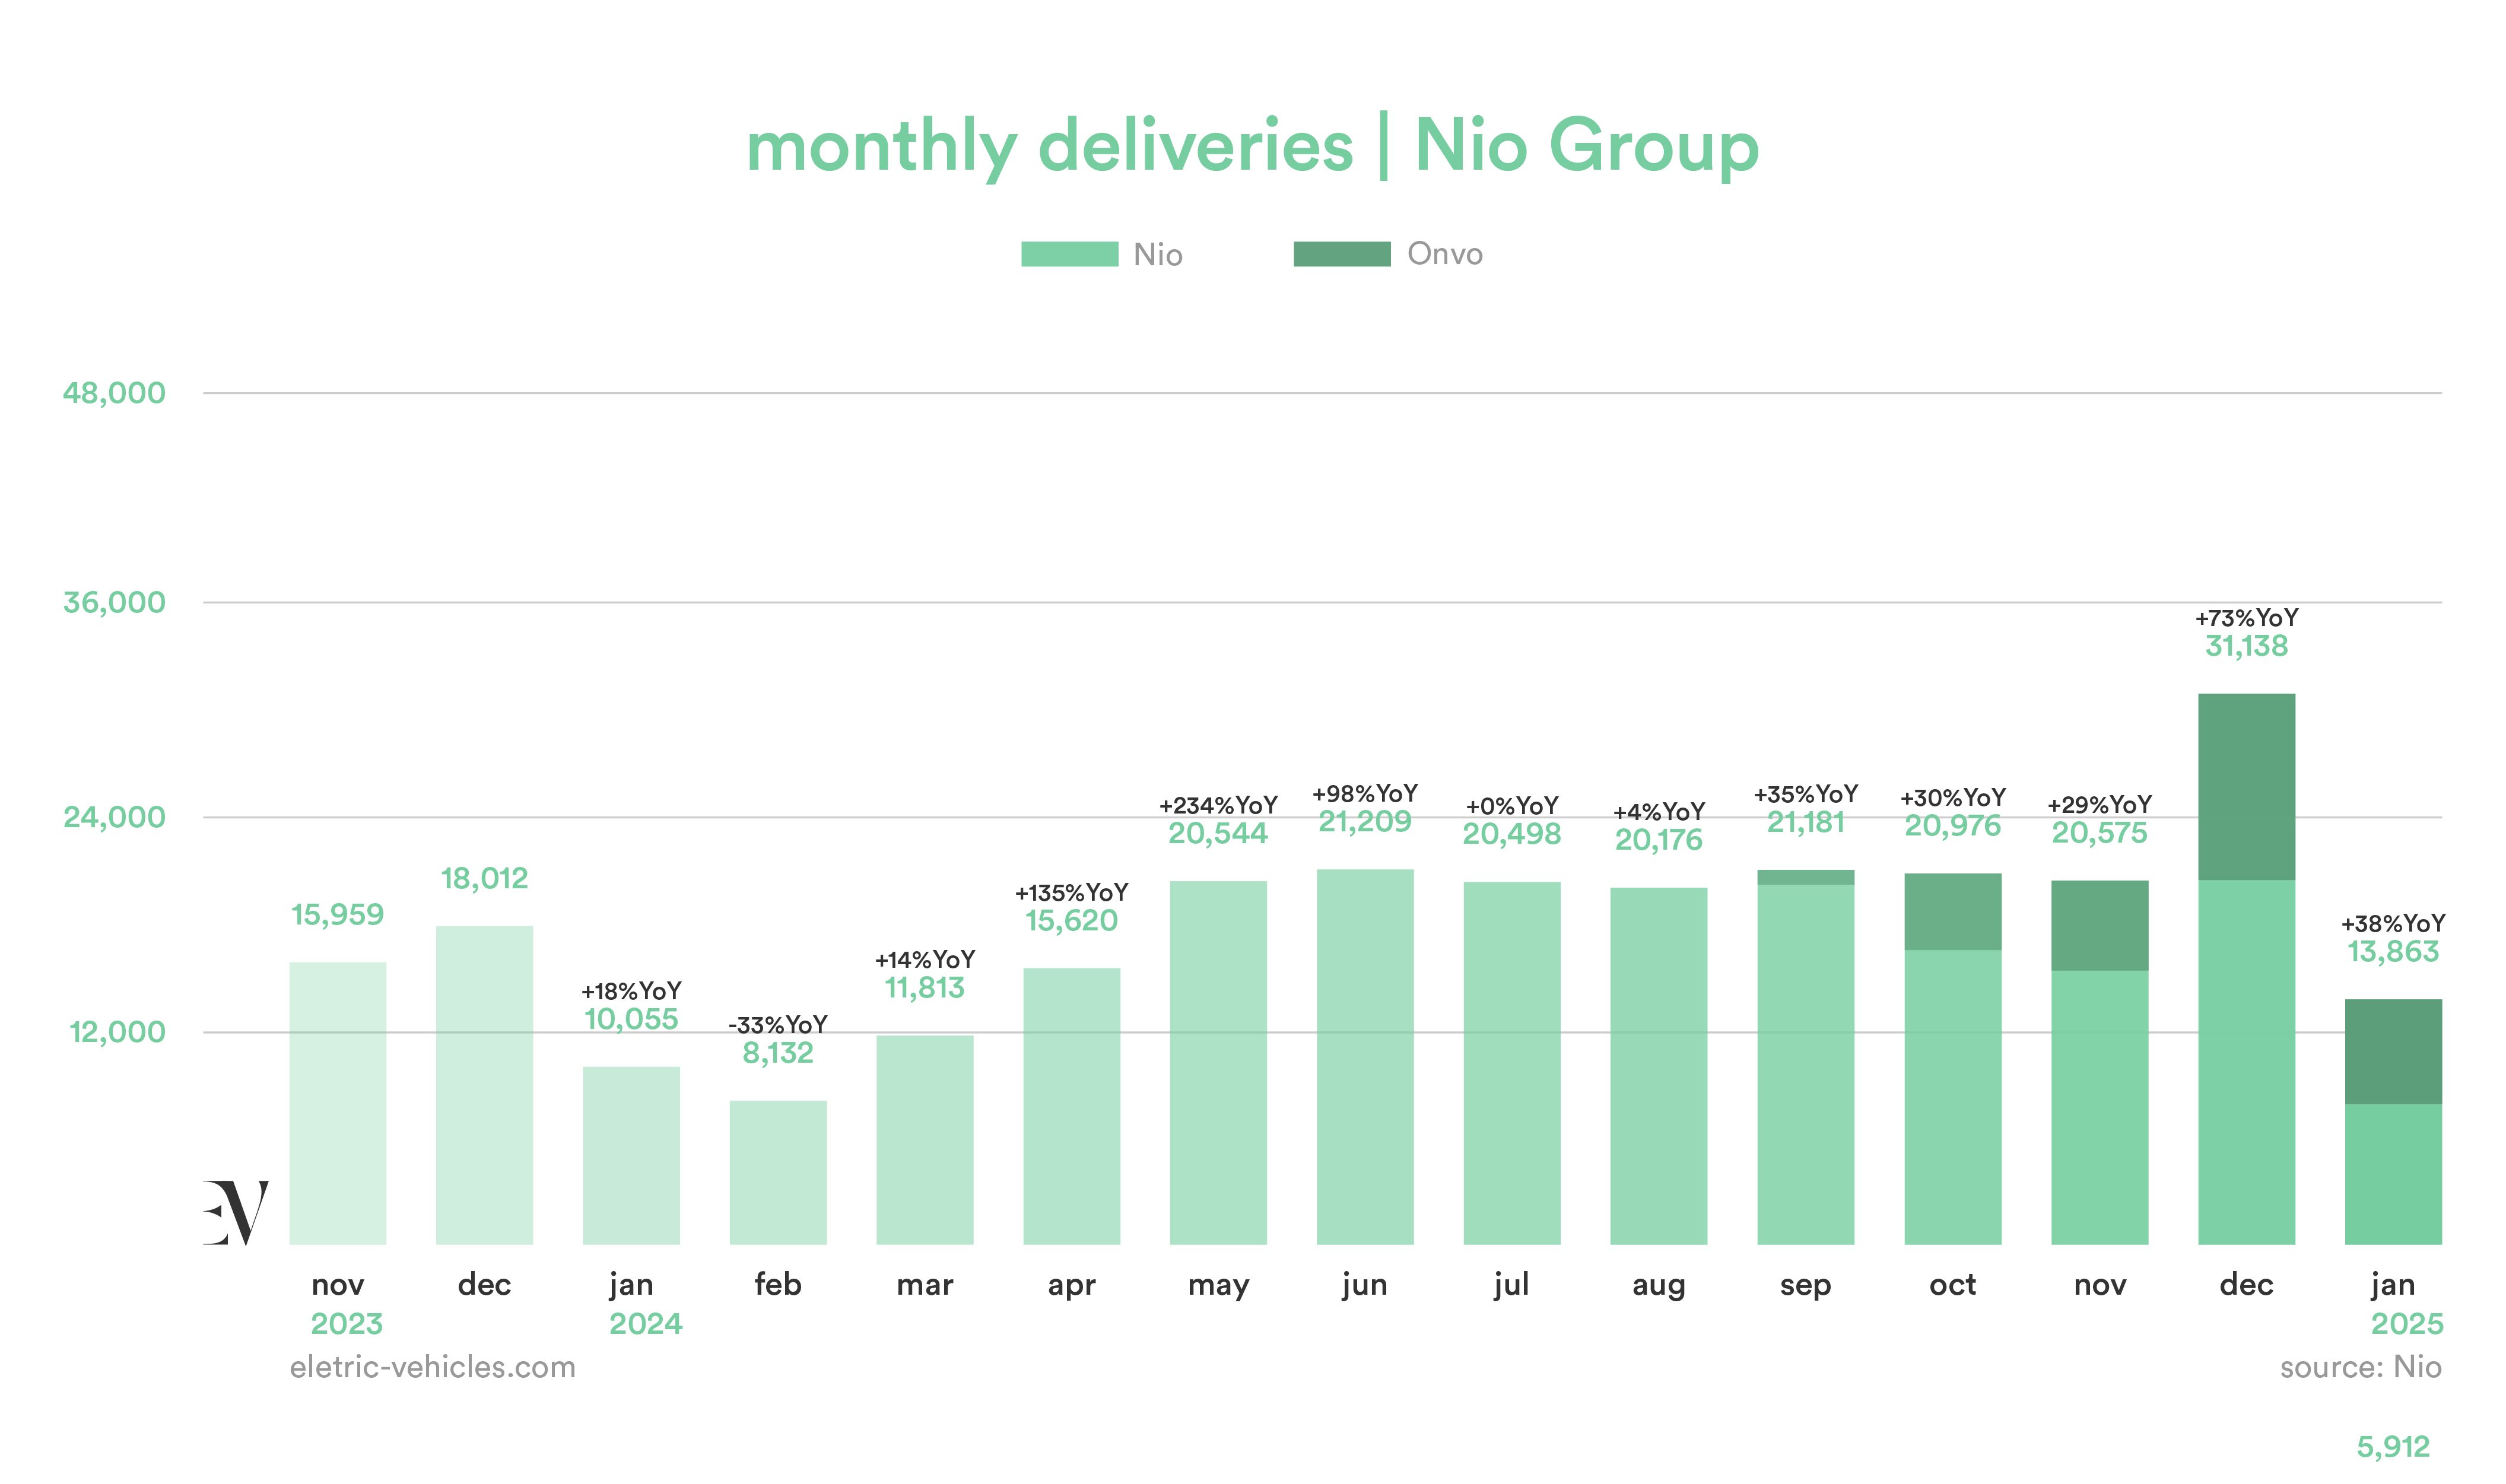Image resolution: width=2506 pixels, height=1484 pixels.
Task: Click the sep x-axis label
Action: [1806, 1287]
